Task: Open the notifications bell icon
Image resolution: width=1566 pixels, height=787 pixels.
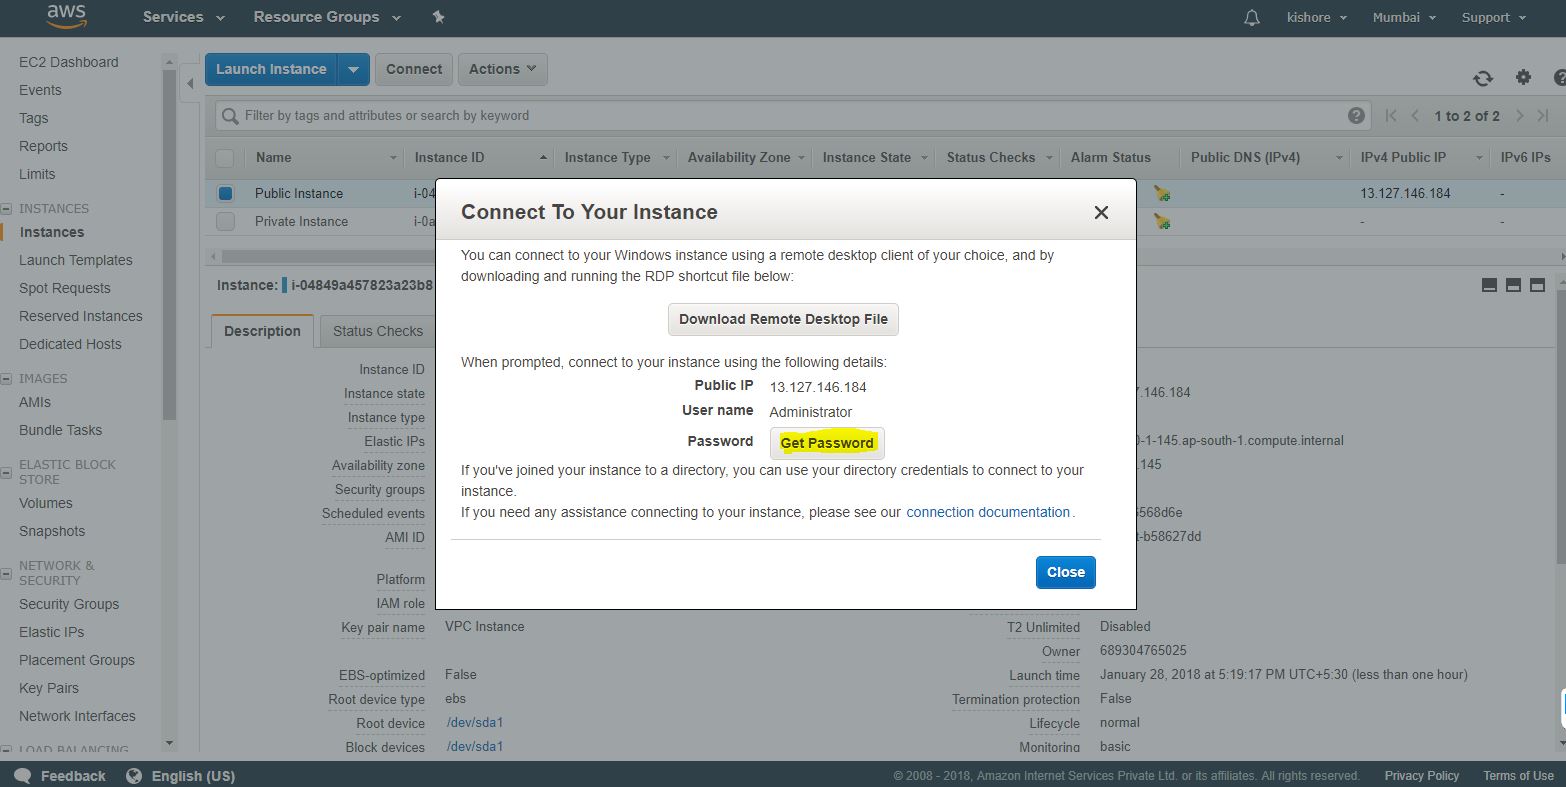Action: [x=1251, y=18]
